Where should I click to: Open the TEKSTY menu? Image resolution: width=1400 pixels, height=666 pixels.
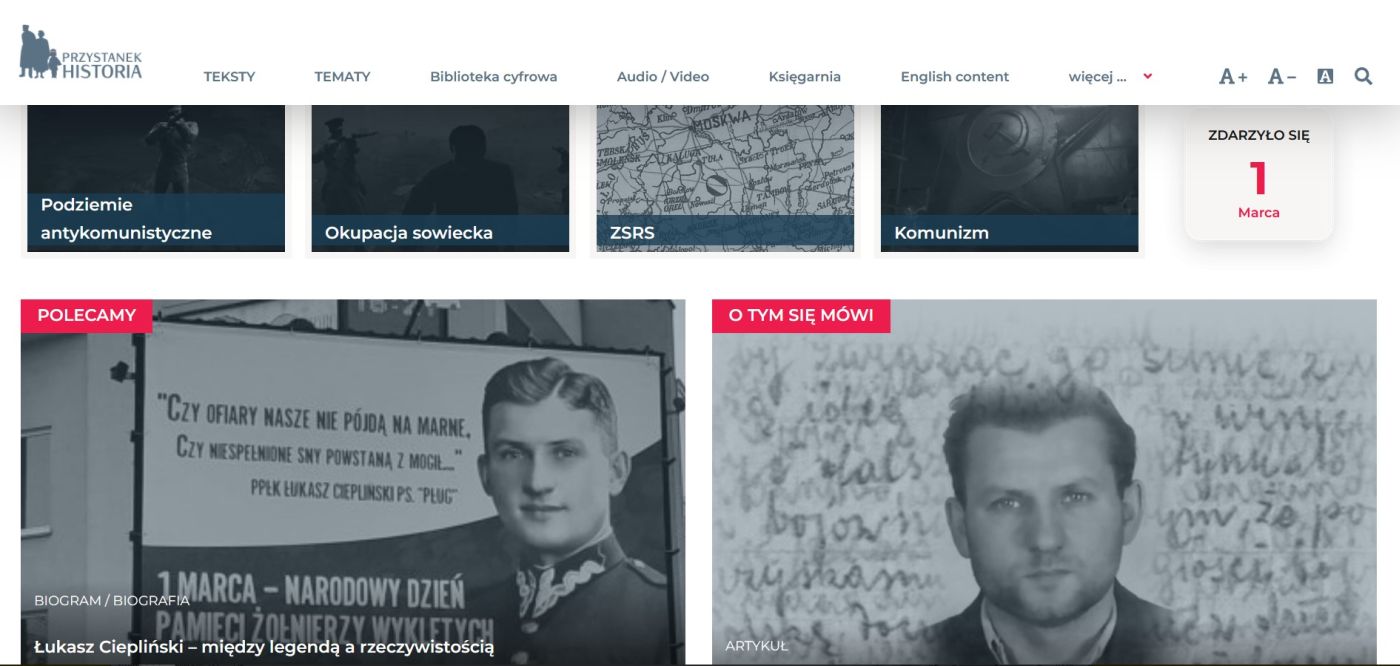pos(229,77)
